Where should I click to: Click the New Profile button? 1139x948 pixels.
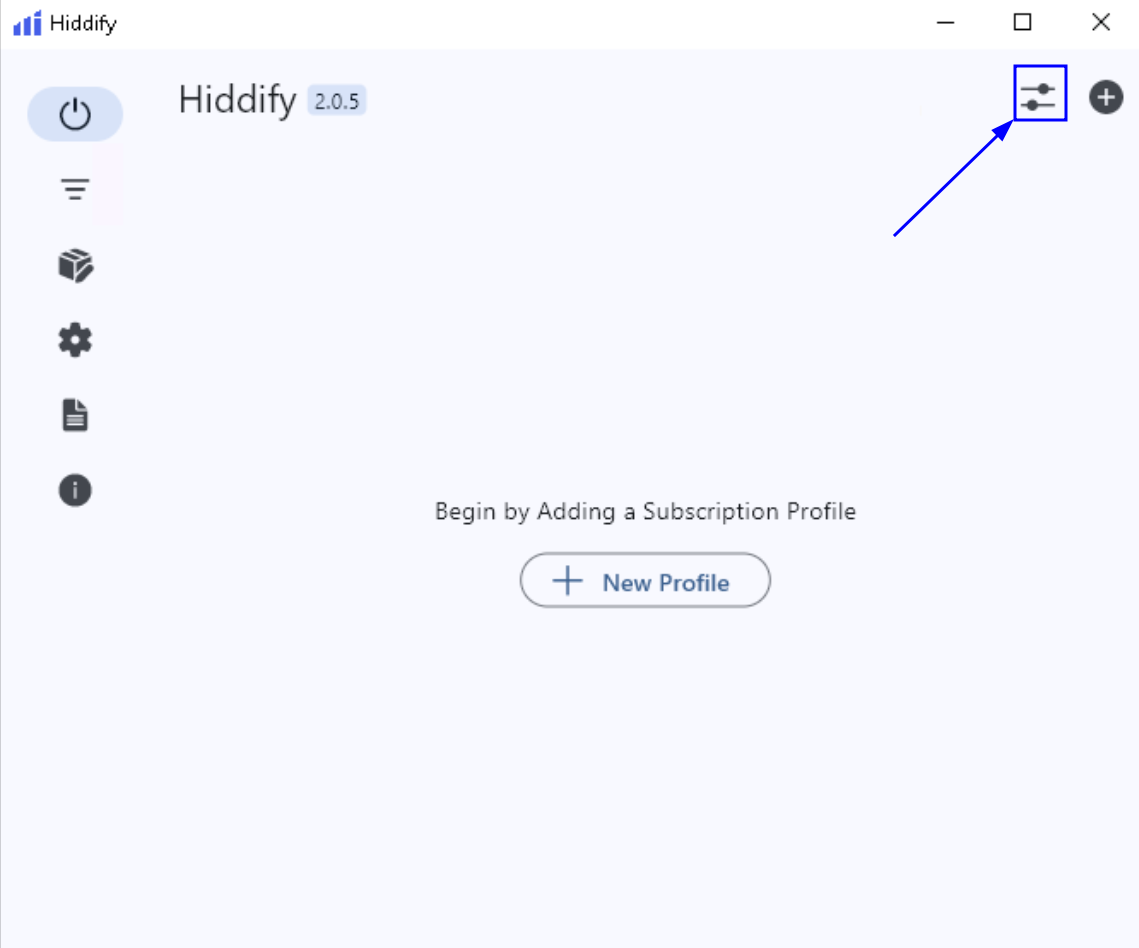pos(645,580)
